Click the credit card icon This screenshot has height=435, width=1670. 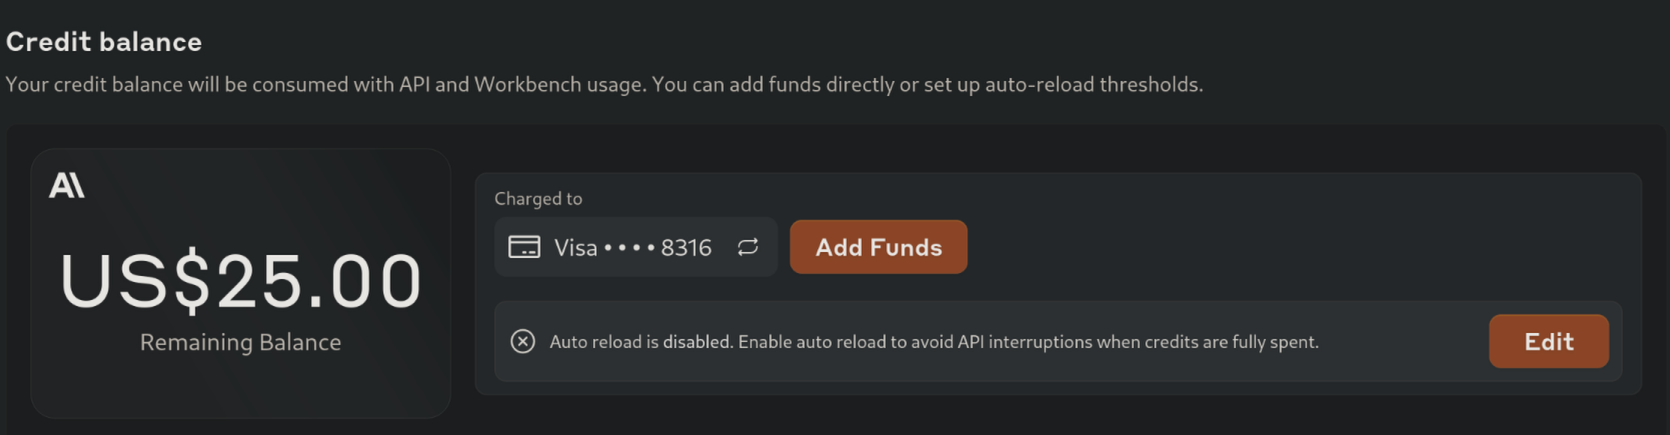point(524,247)
